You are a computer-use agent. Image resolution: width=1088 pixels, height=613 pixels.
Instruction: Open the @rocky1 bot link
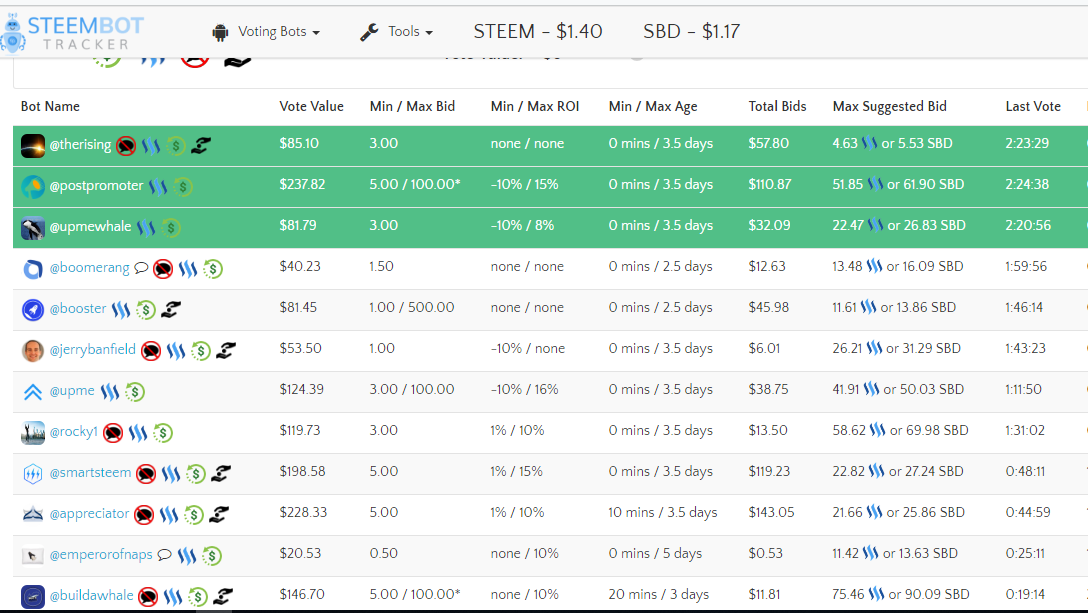74,432
